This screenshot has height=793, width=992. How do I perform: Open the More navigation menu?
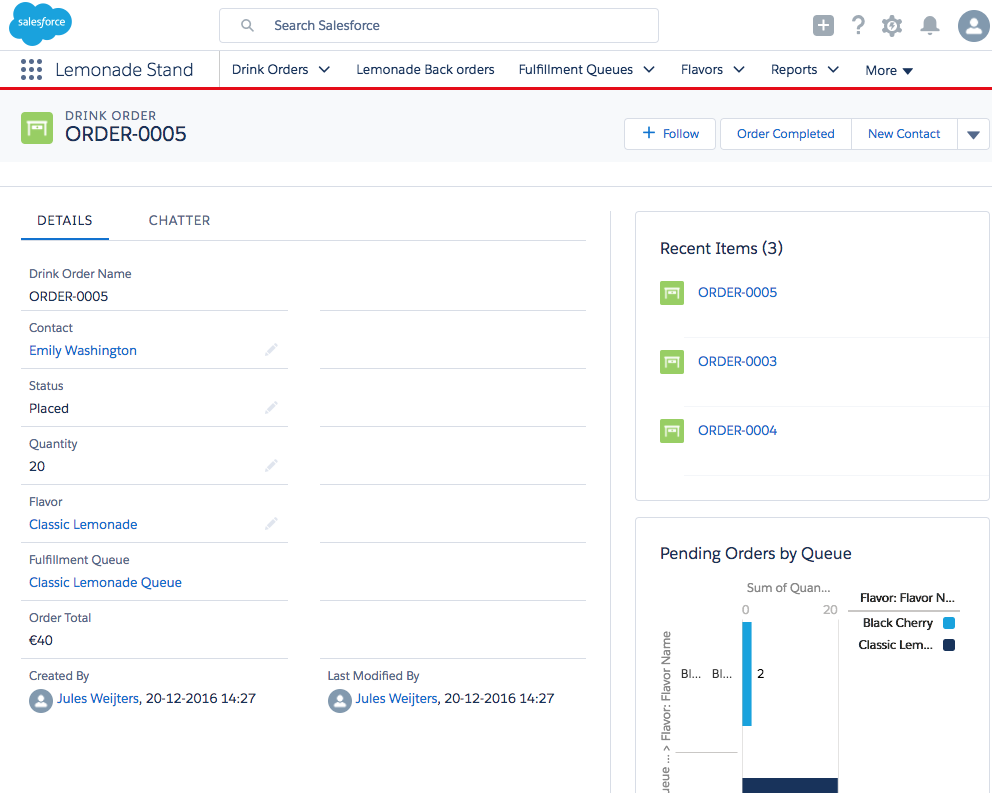889,71
